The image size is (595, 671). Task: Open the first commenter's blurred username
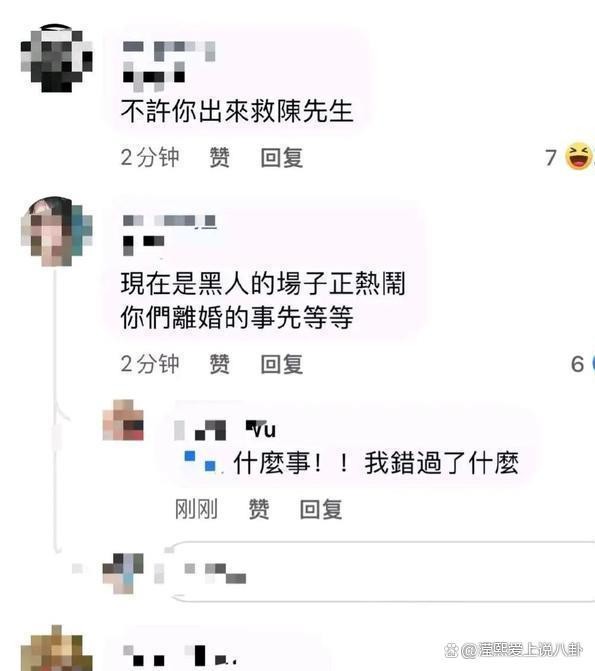[169, 66]
